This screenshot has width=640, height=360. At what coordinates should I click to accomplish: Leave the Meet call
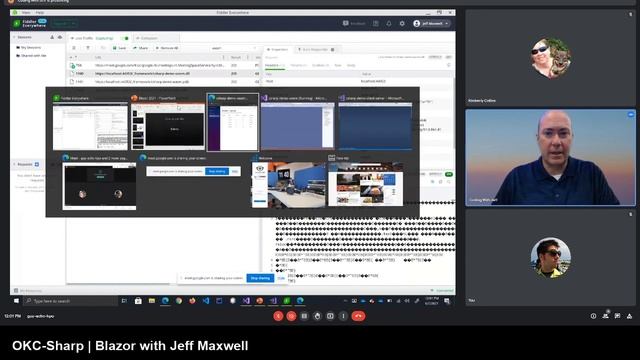pos(358,316)
